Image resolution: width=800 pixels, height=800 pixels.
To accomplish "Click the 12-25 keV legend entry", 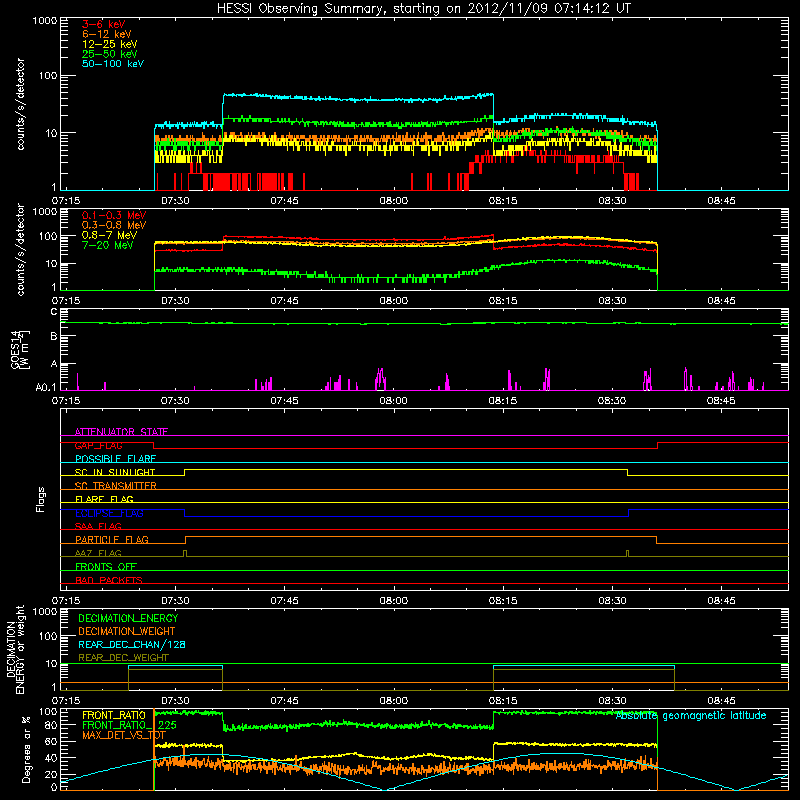I will [x=110, y=44].
